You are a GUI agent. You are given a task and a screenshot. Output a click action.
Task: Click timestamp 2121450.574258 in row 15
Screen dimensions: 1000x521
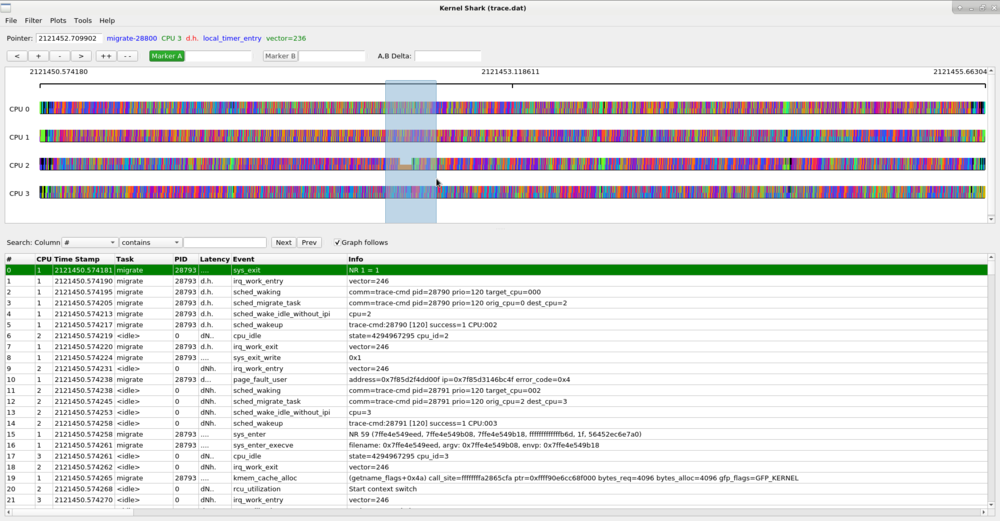click(x=84, y=434)
